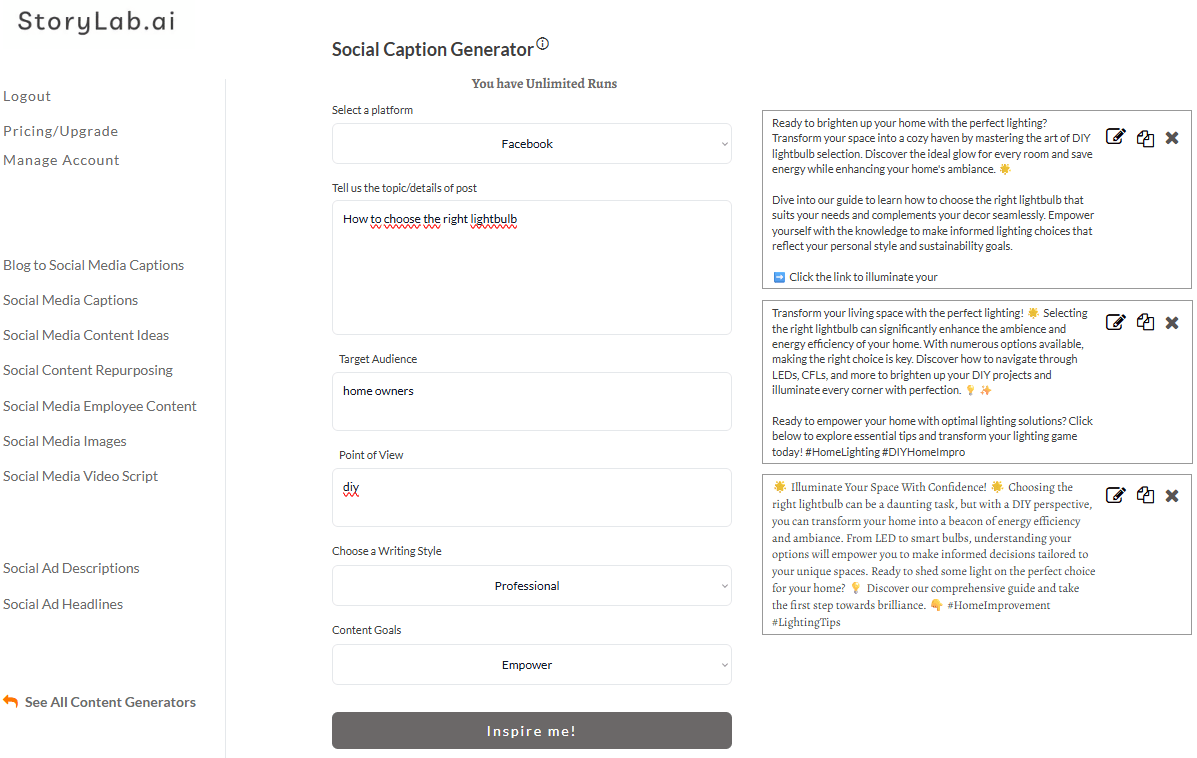Open the Writing Style dropdown
1197x758 pixels.
click(531, 585)
